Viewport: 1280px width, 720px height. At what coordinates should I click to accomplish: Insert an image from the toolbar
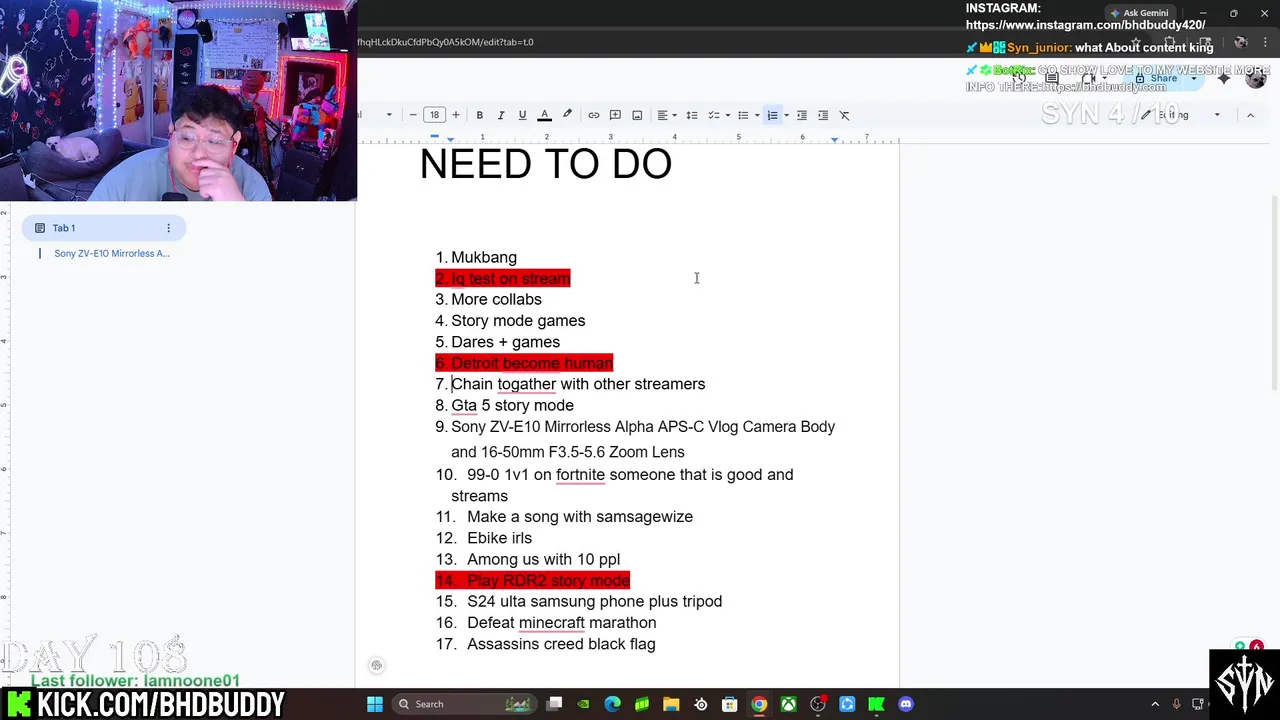pyautogui.click(x=637, y=115)
